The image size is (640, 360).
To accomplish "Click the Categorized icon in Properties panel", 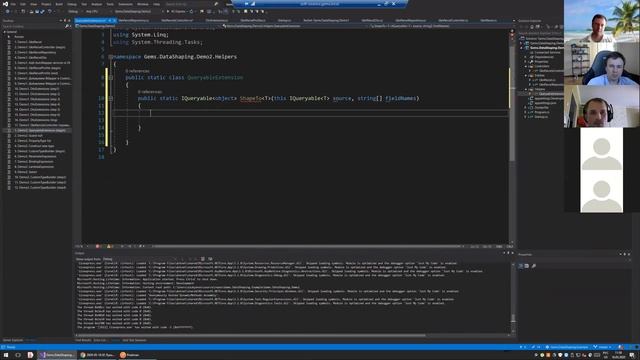I will 521,266.
